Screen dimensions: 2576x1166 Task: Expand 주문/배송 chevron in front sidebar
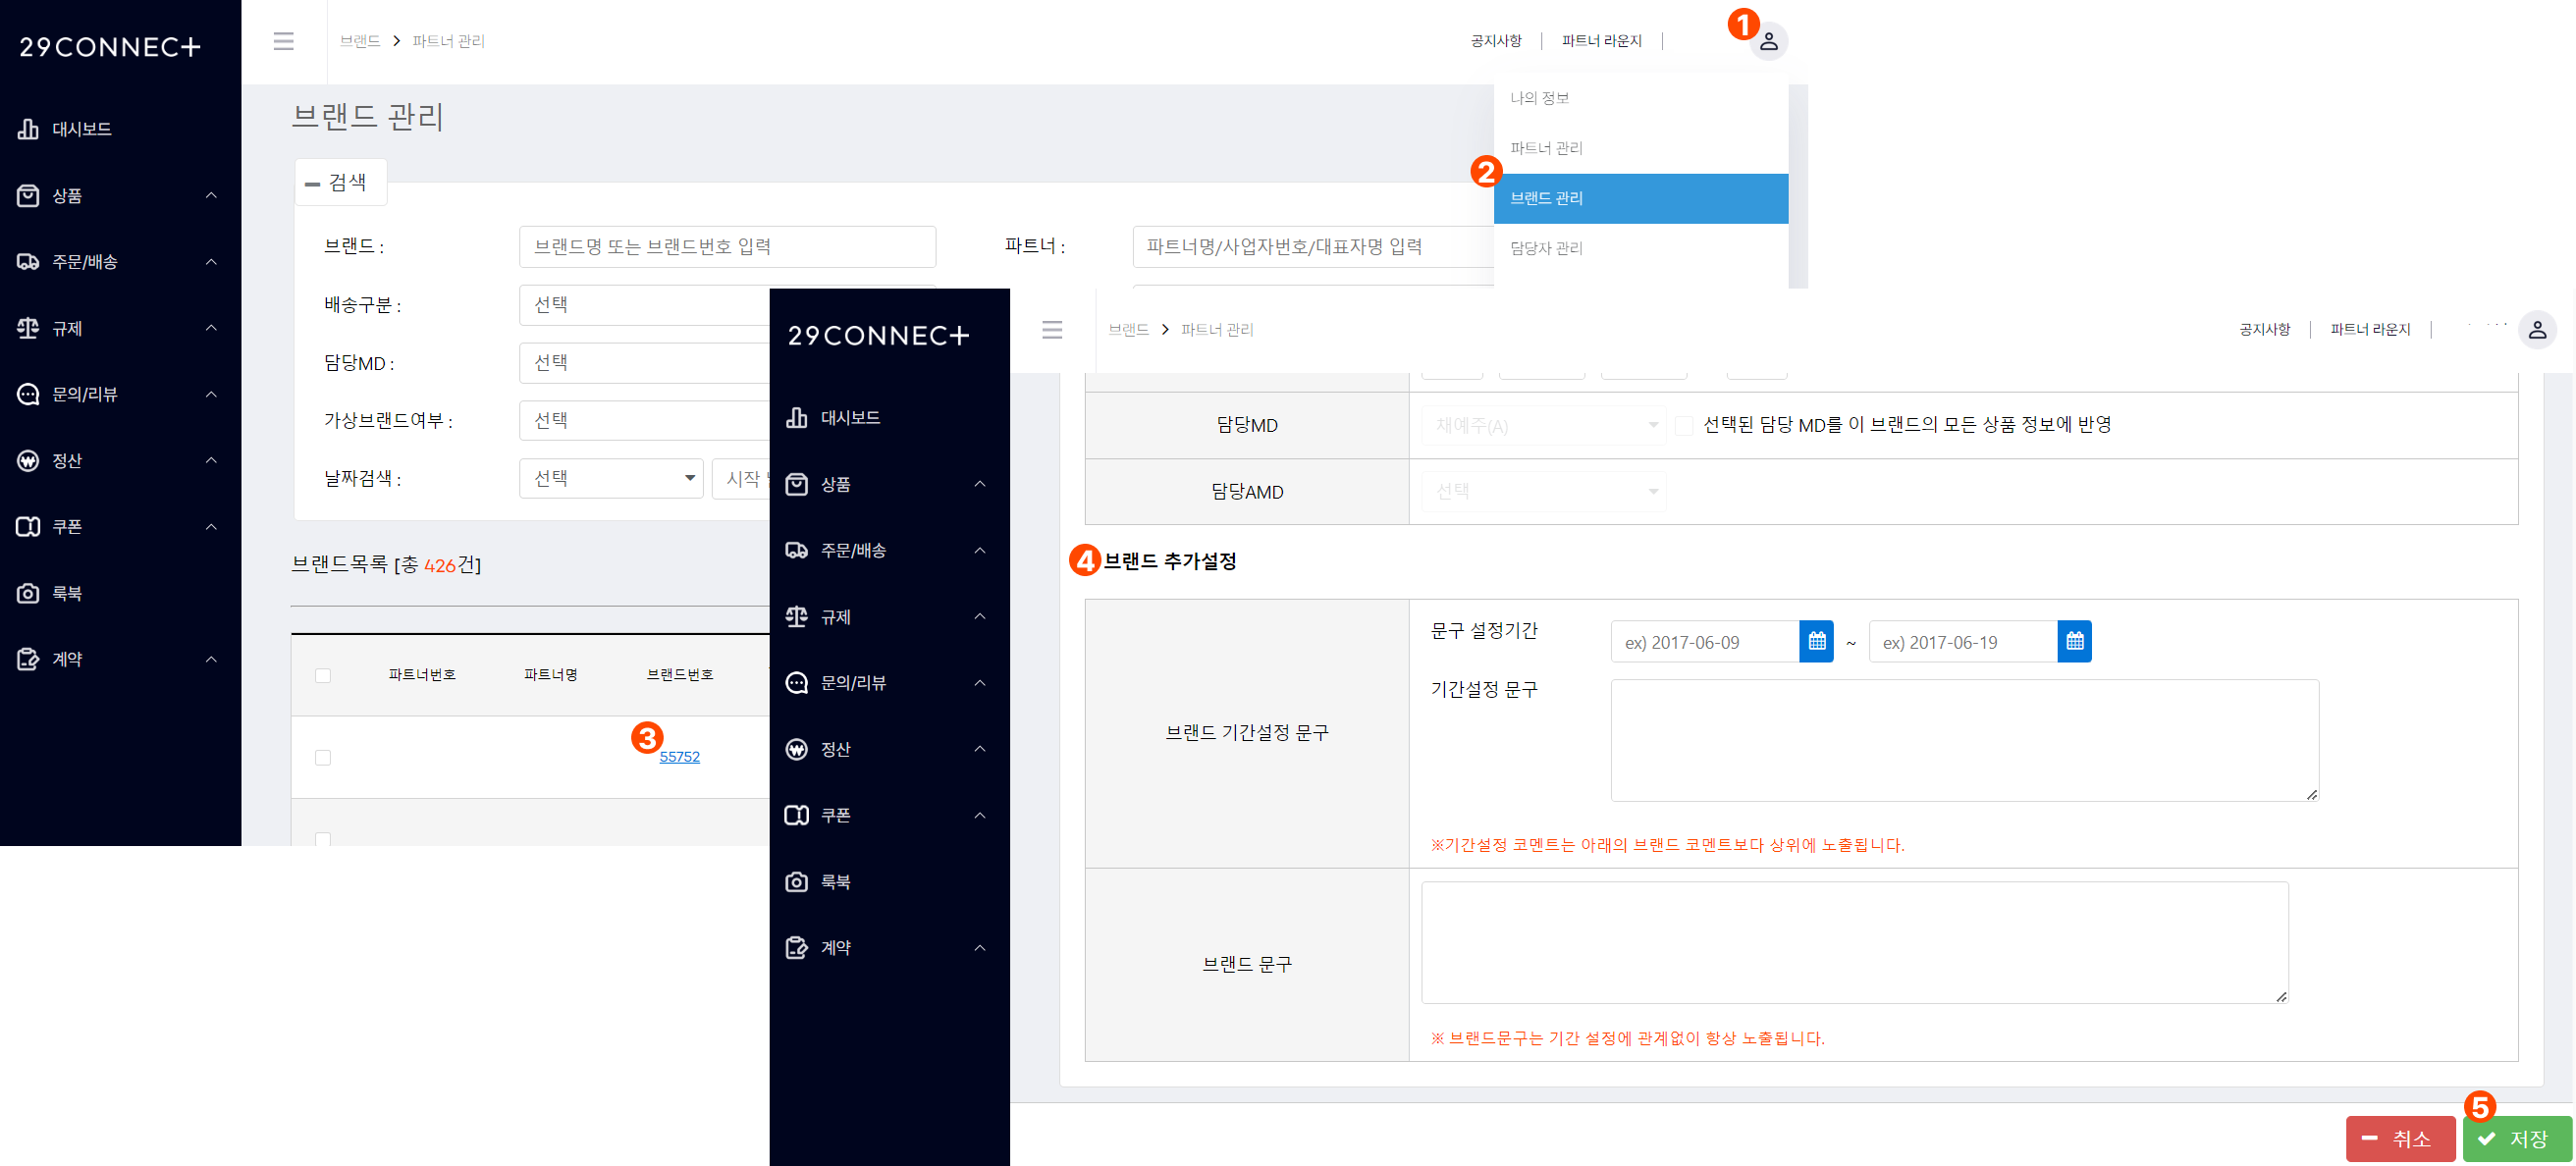(980, 550)
